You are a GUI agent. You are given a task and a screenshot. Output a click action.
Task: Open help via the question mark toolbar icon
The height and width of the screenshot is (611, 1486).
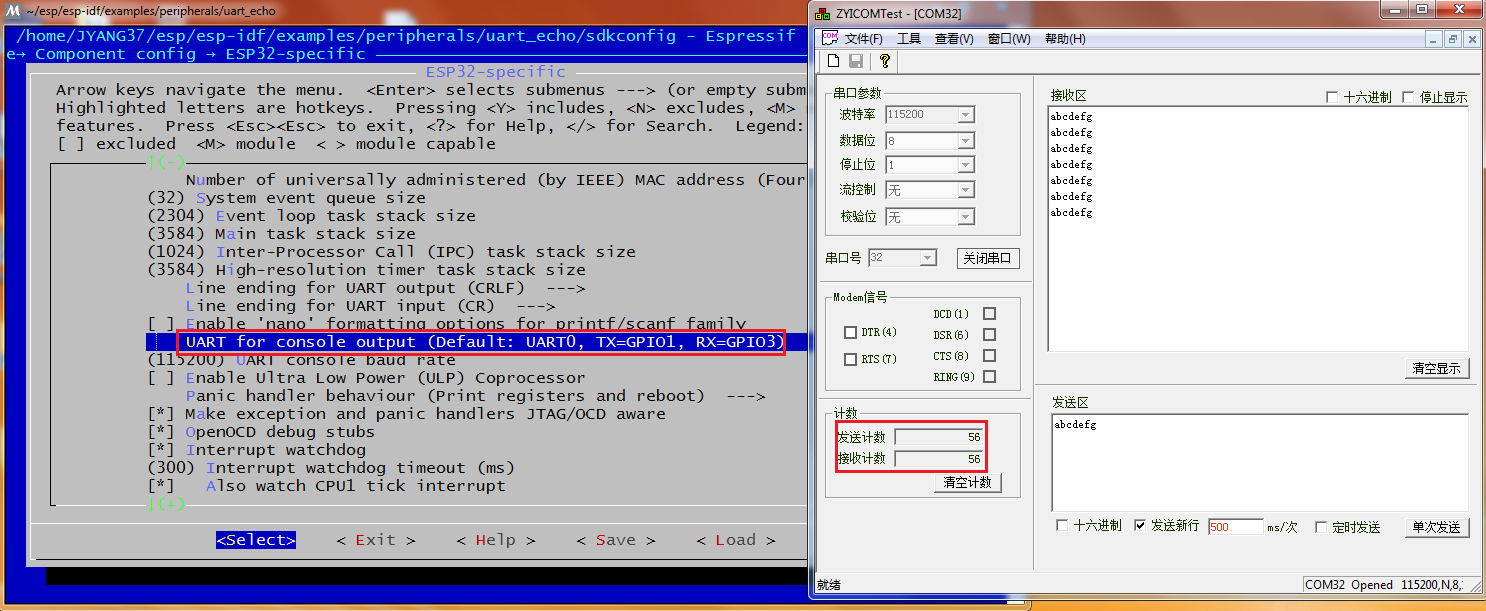pos(887,60)
